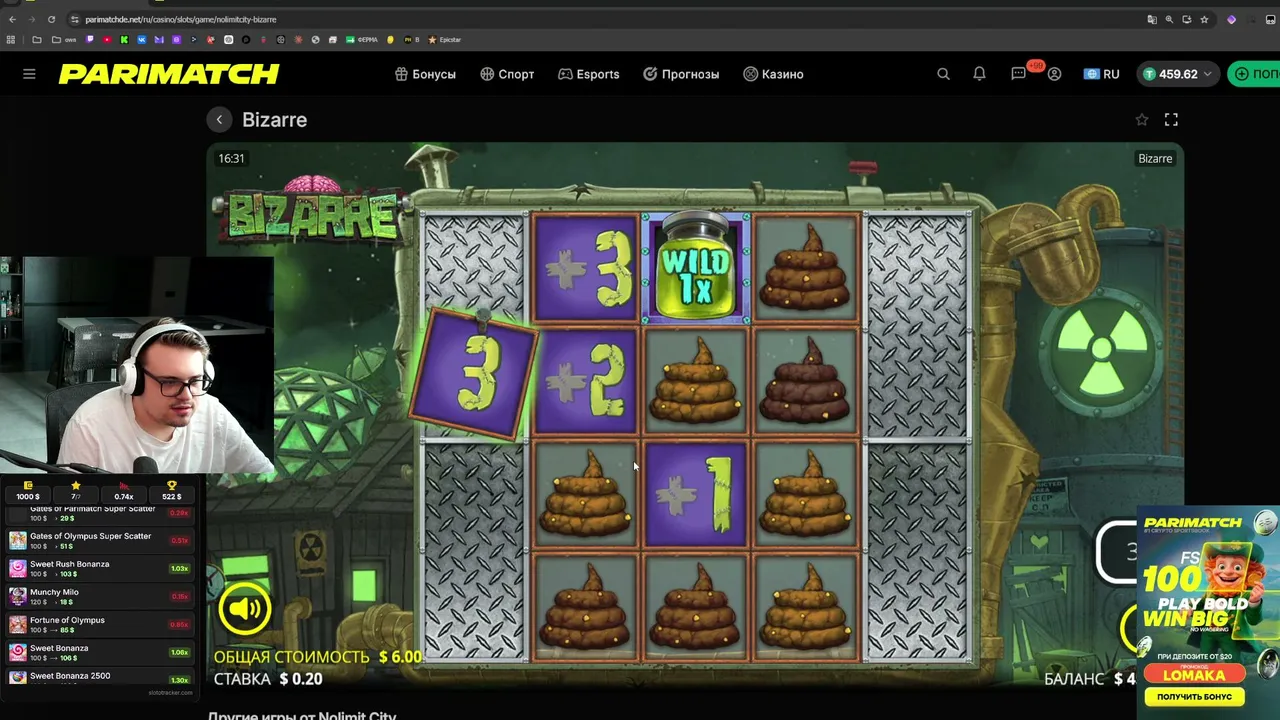Open the browser apps grid

[11, 40]
